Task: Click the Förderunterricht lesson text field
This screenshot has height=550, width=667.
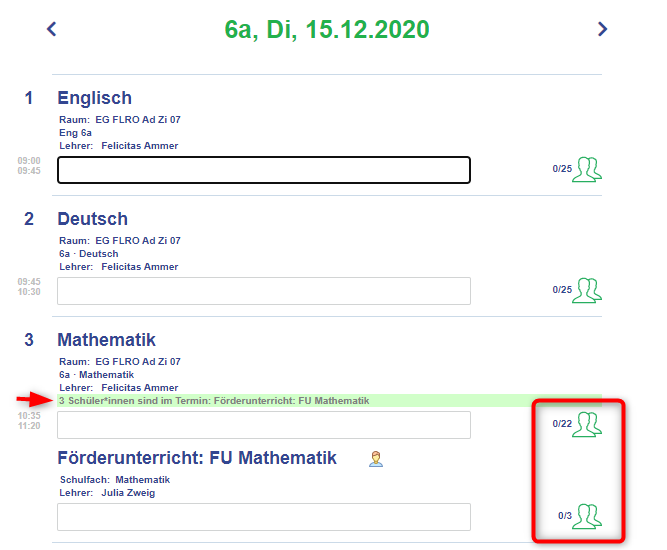Action: click(x=264, y=517)
